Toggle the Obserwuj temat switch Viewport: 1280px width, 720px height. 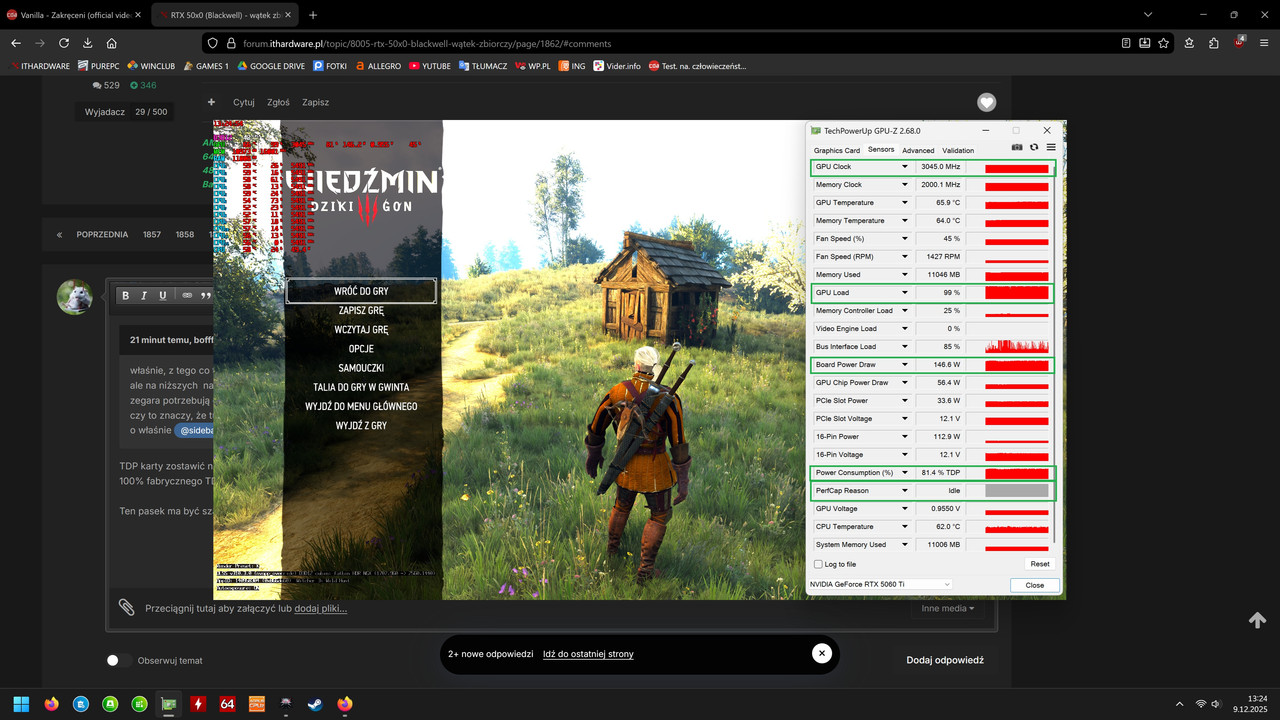[x=118, y=660]
